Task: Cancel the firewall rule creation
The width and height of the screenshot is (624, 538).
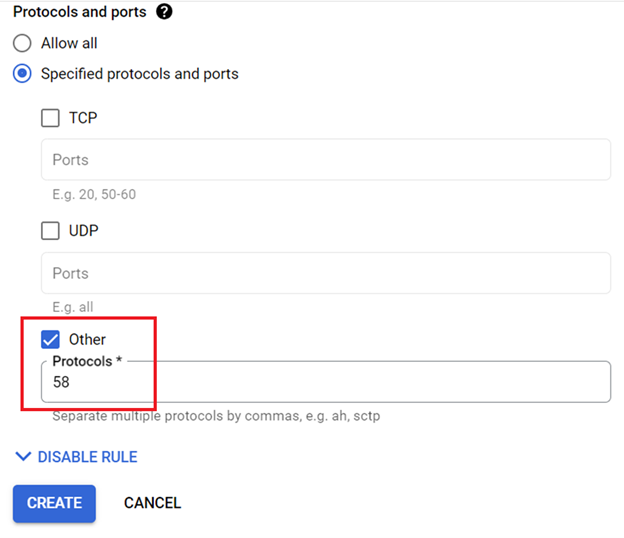Action: [x=152, y=503]
